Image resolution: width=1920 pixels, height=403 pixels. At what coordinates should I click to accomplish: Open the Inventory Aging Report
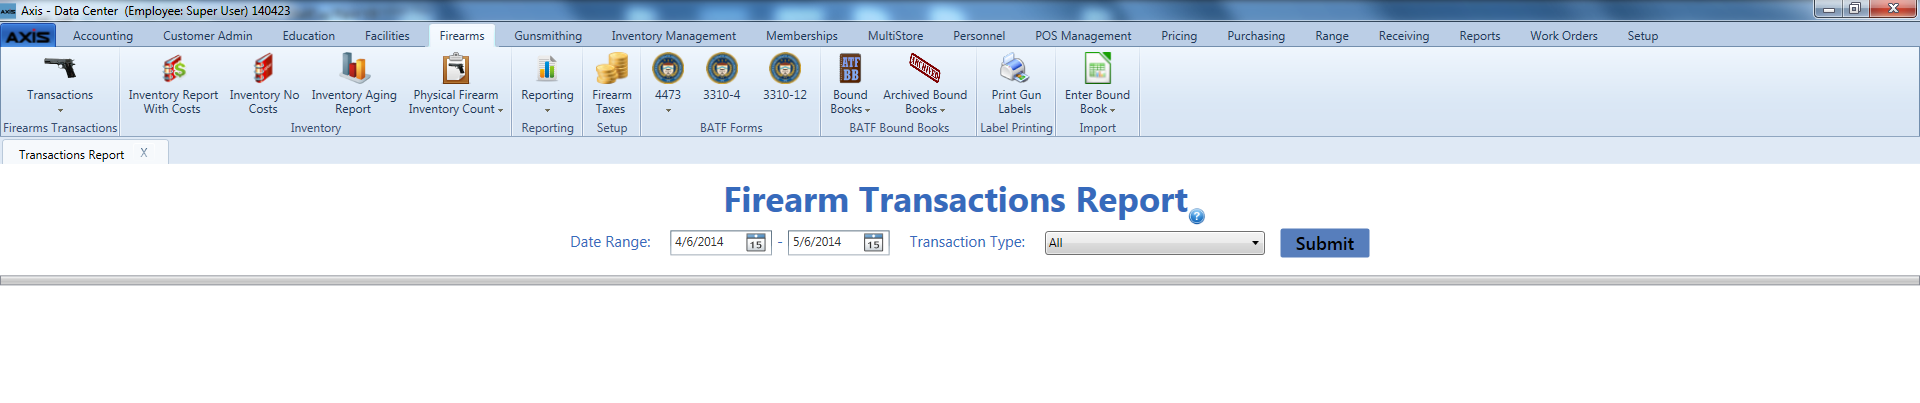pyautogui.click(x=354, y=84)
